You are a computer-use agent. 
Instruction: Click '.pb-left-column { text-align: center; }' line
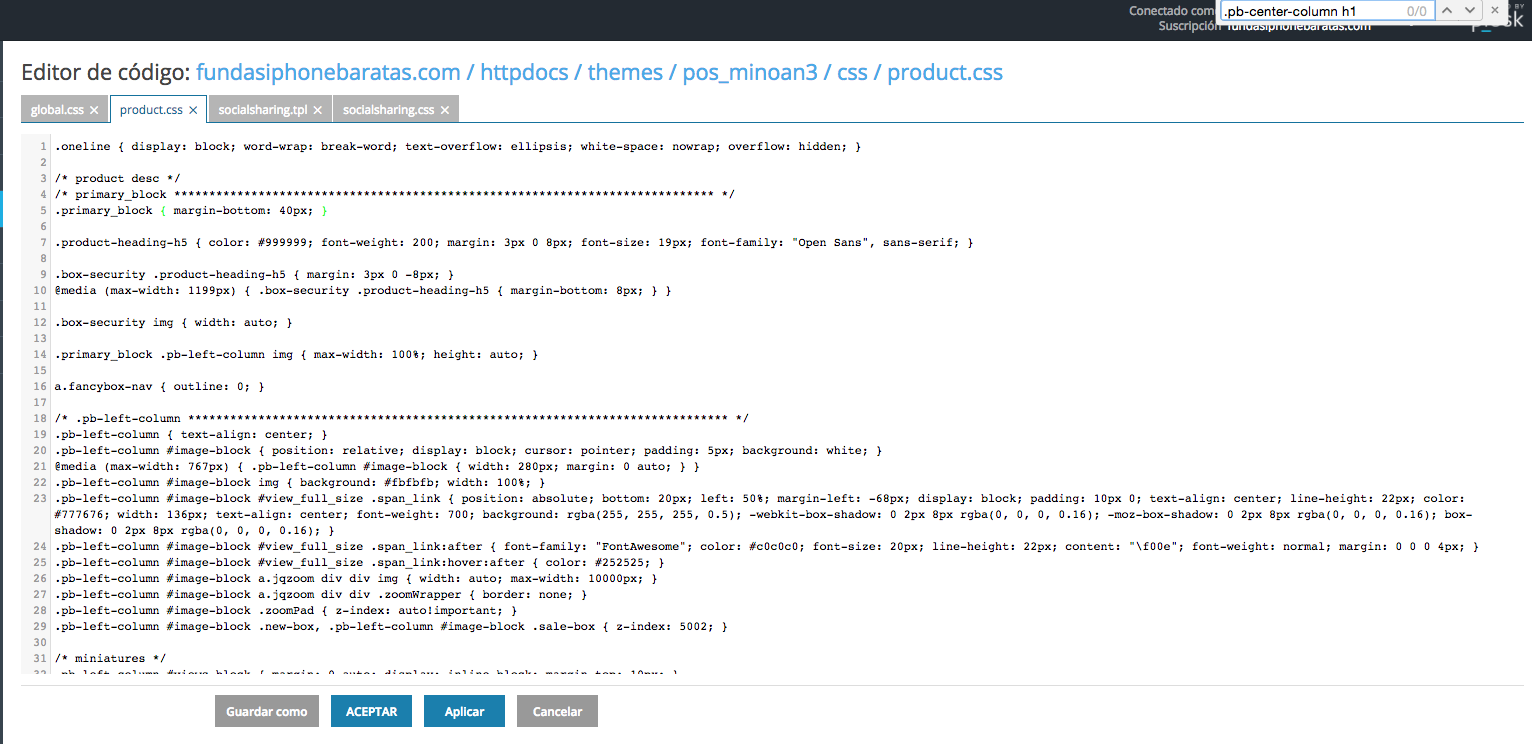191,434
